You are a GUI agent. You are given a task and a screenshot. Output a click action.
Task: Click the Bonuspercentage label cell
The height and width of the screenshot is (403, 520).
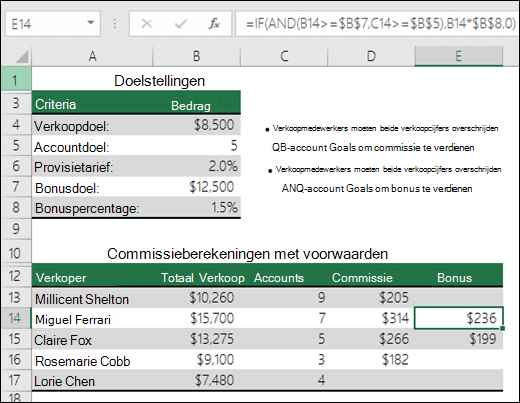click(92, 208)
